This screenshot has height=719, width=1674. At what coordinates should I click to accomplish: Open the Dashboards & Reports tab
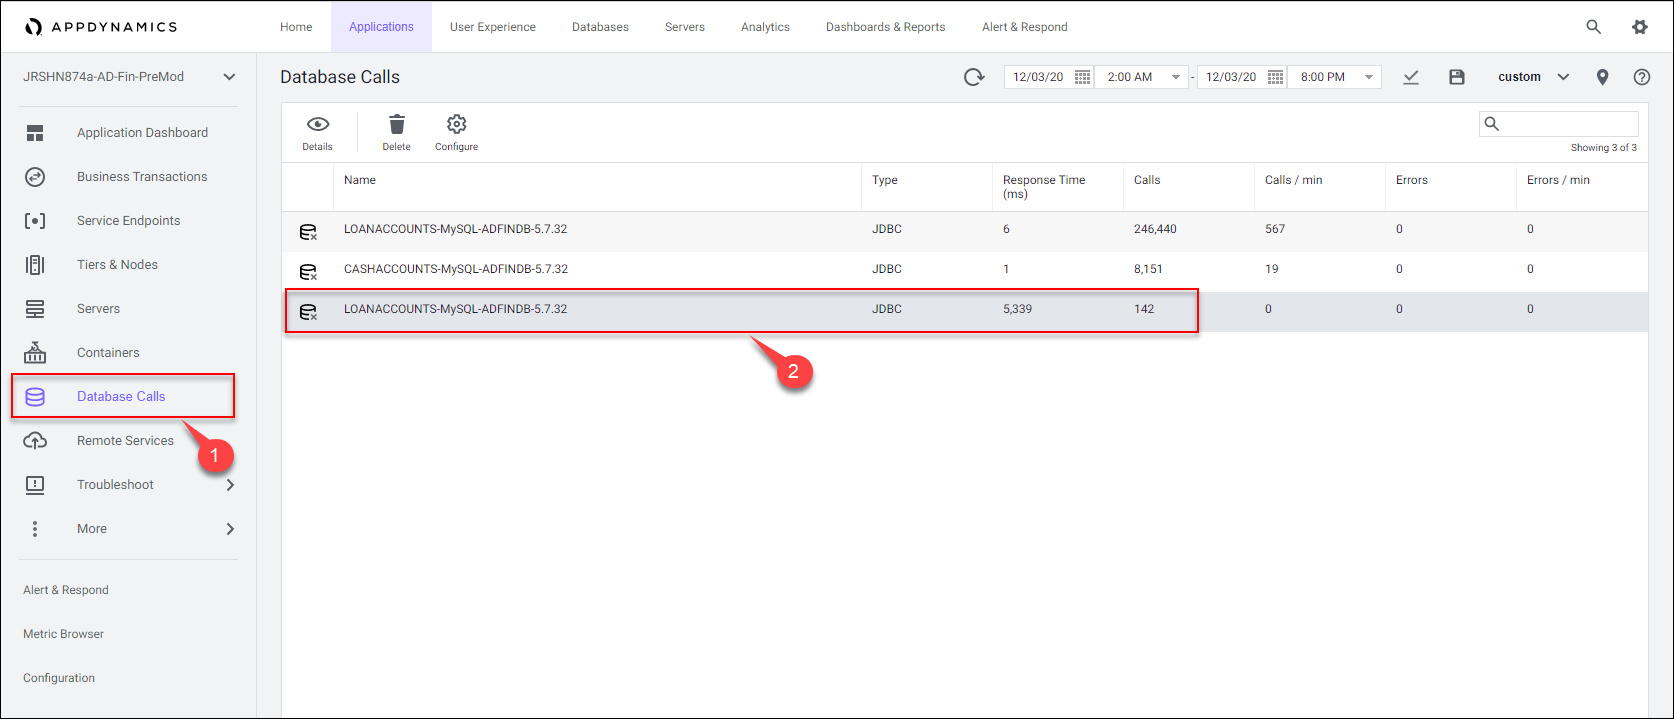click(885, 27)
